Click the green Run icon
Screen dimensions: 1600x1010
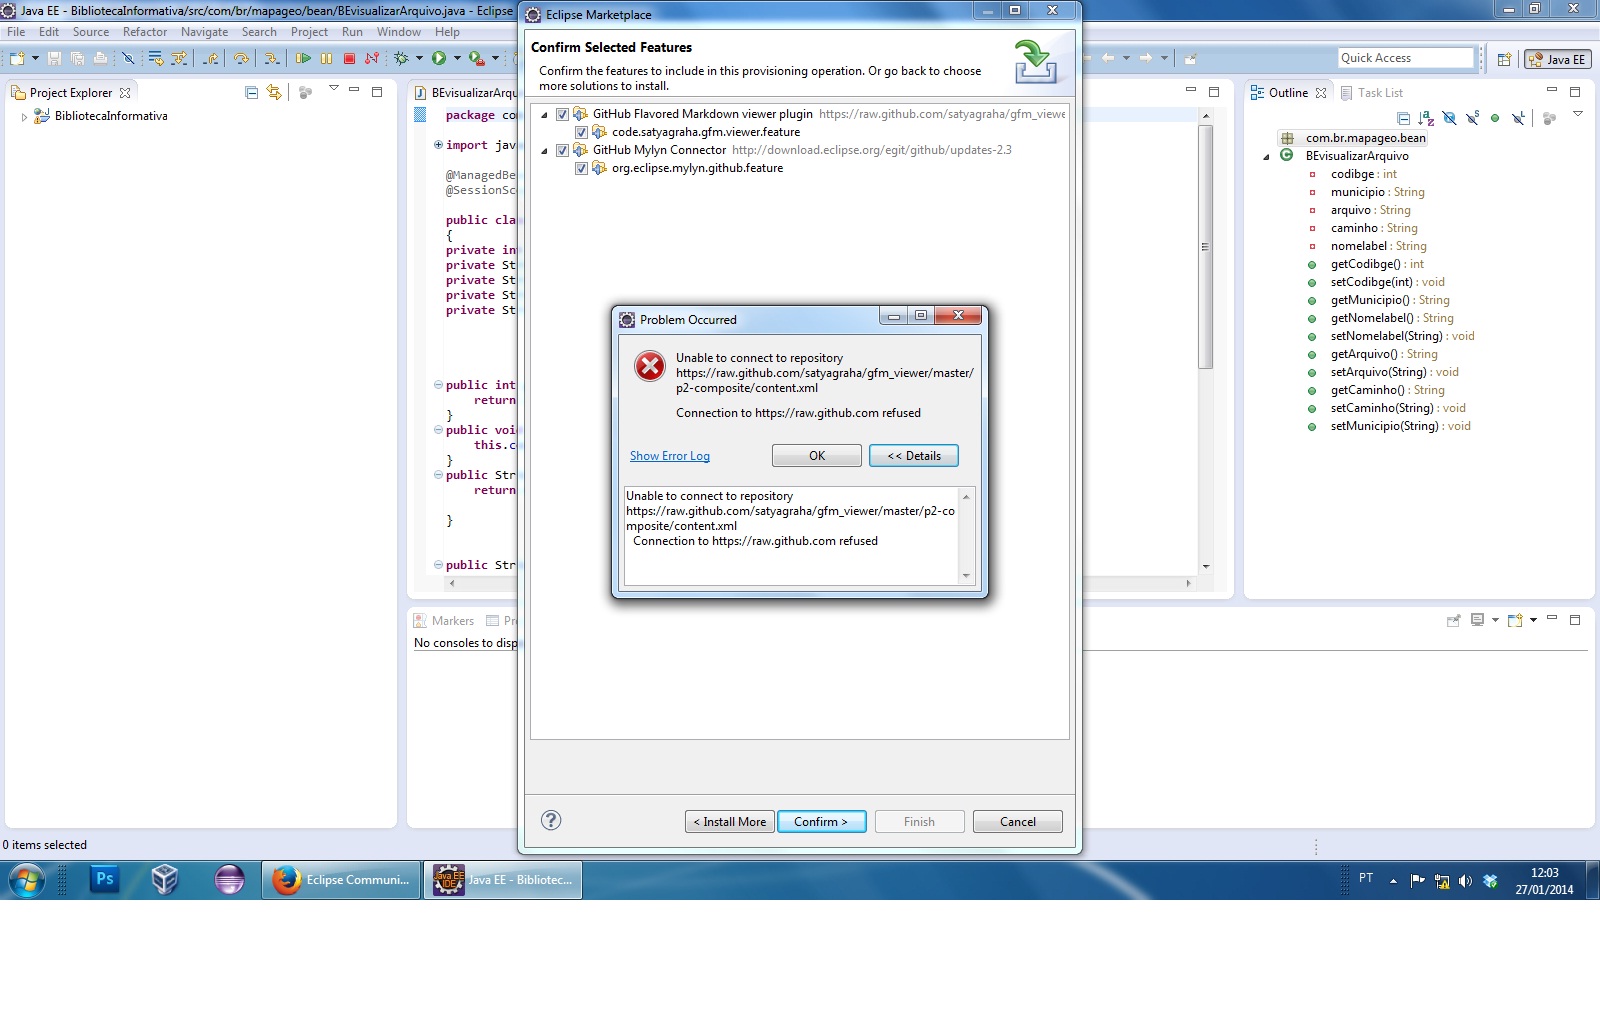click(439, 58)
